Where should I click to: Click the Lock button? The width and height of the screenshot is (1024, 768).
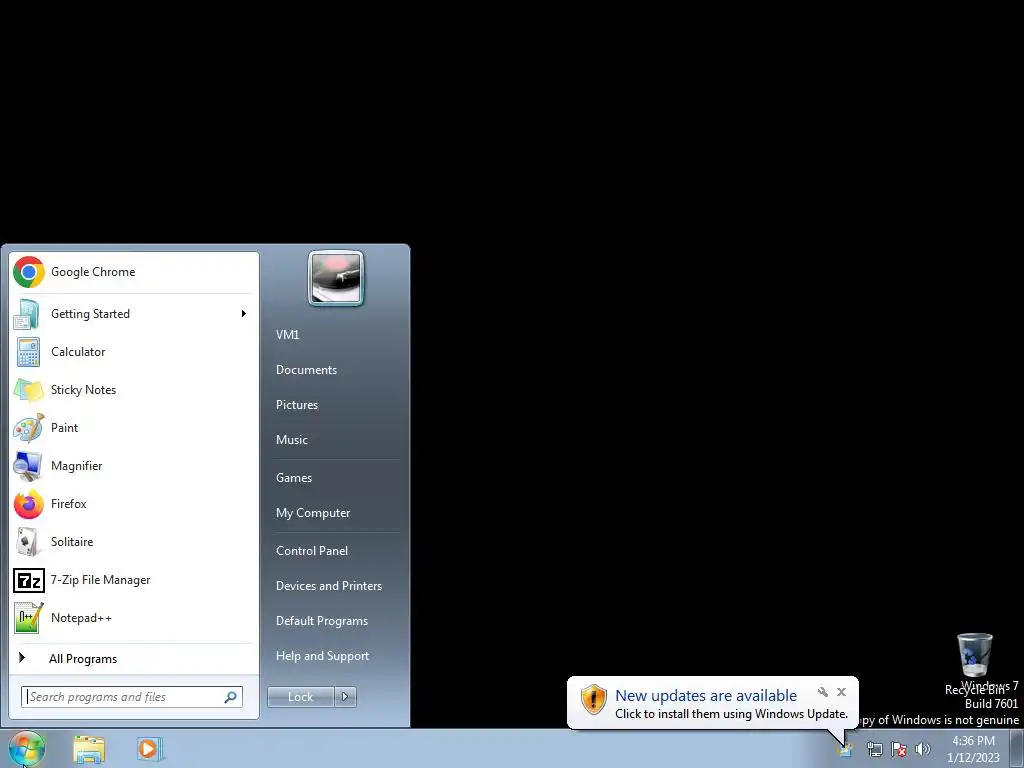pos(301,697)
